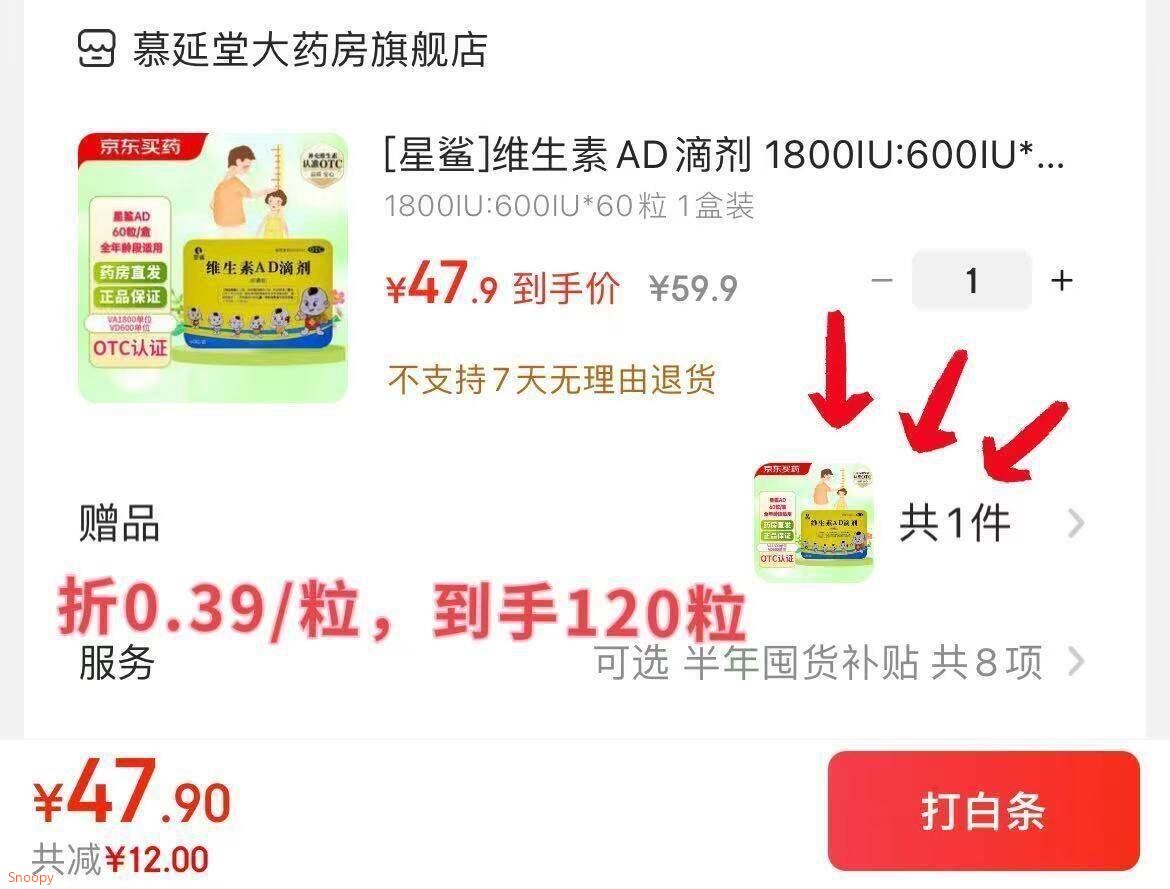This screenshot has width=1170, height=889.
Task: Tap 不支持7天无理由退货 notice
Action: [x=552, y=379]
